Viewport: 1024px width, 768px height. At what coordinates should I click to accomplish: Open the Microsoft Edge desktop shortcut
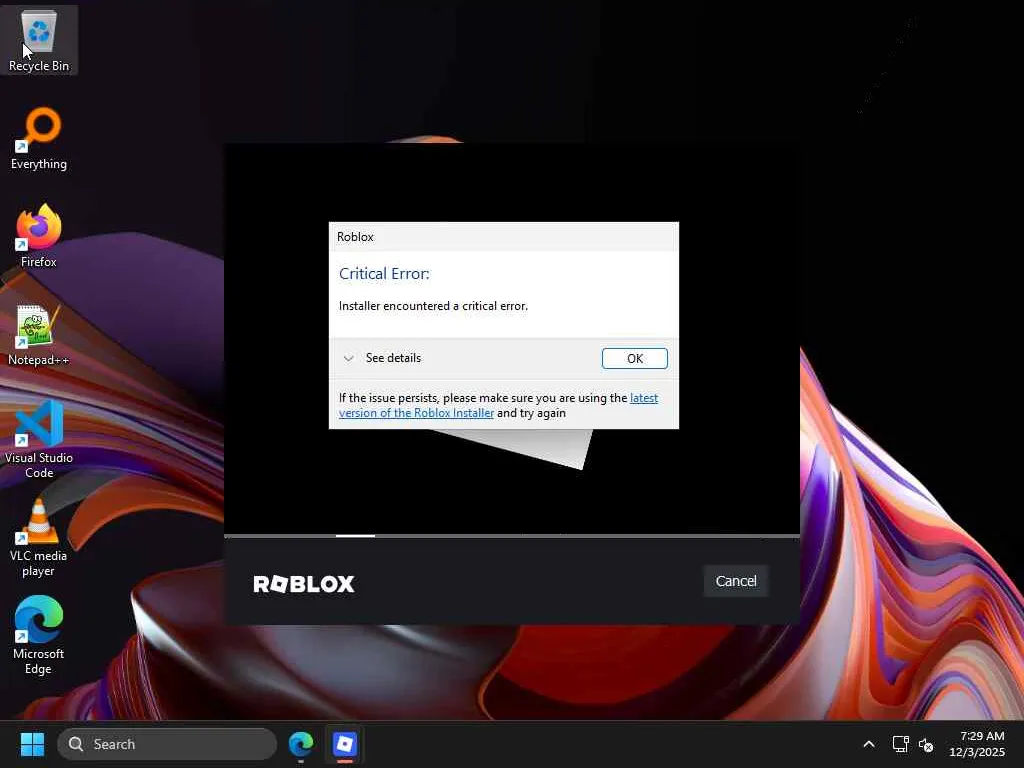[39, 635]
